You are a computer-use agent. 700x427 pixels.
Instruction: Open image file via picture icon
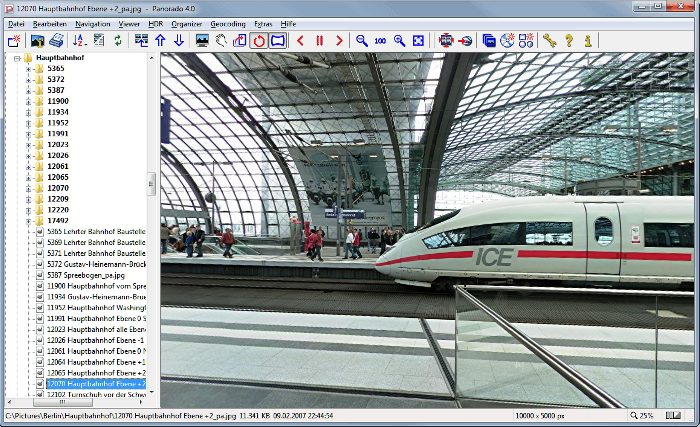coord(37,41)
